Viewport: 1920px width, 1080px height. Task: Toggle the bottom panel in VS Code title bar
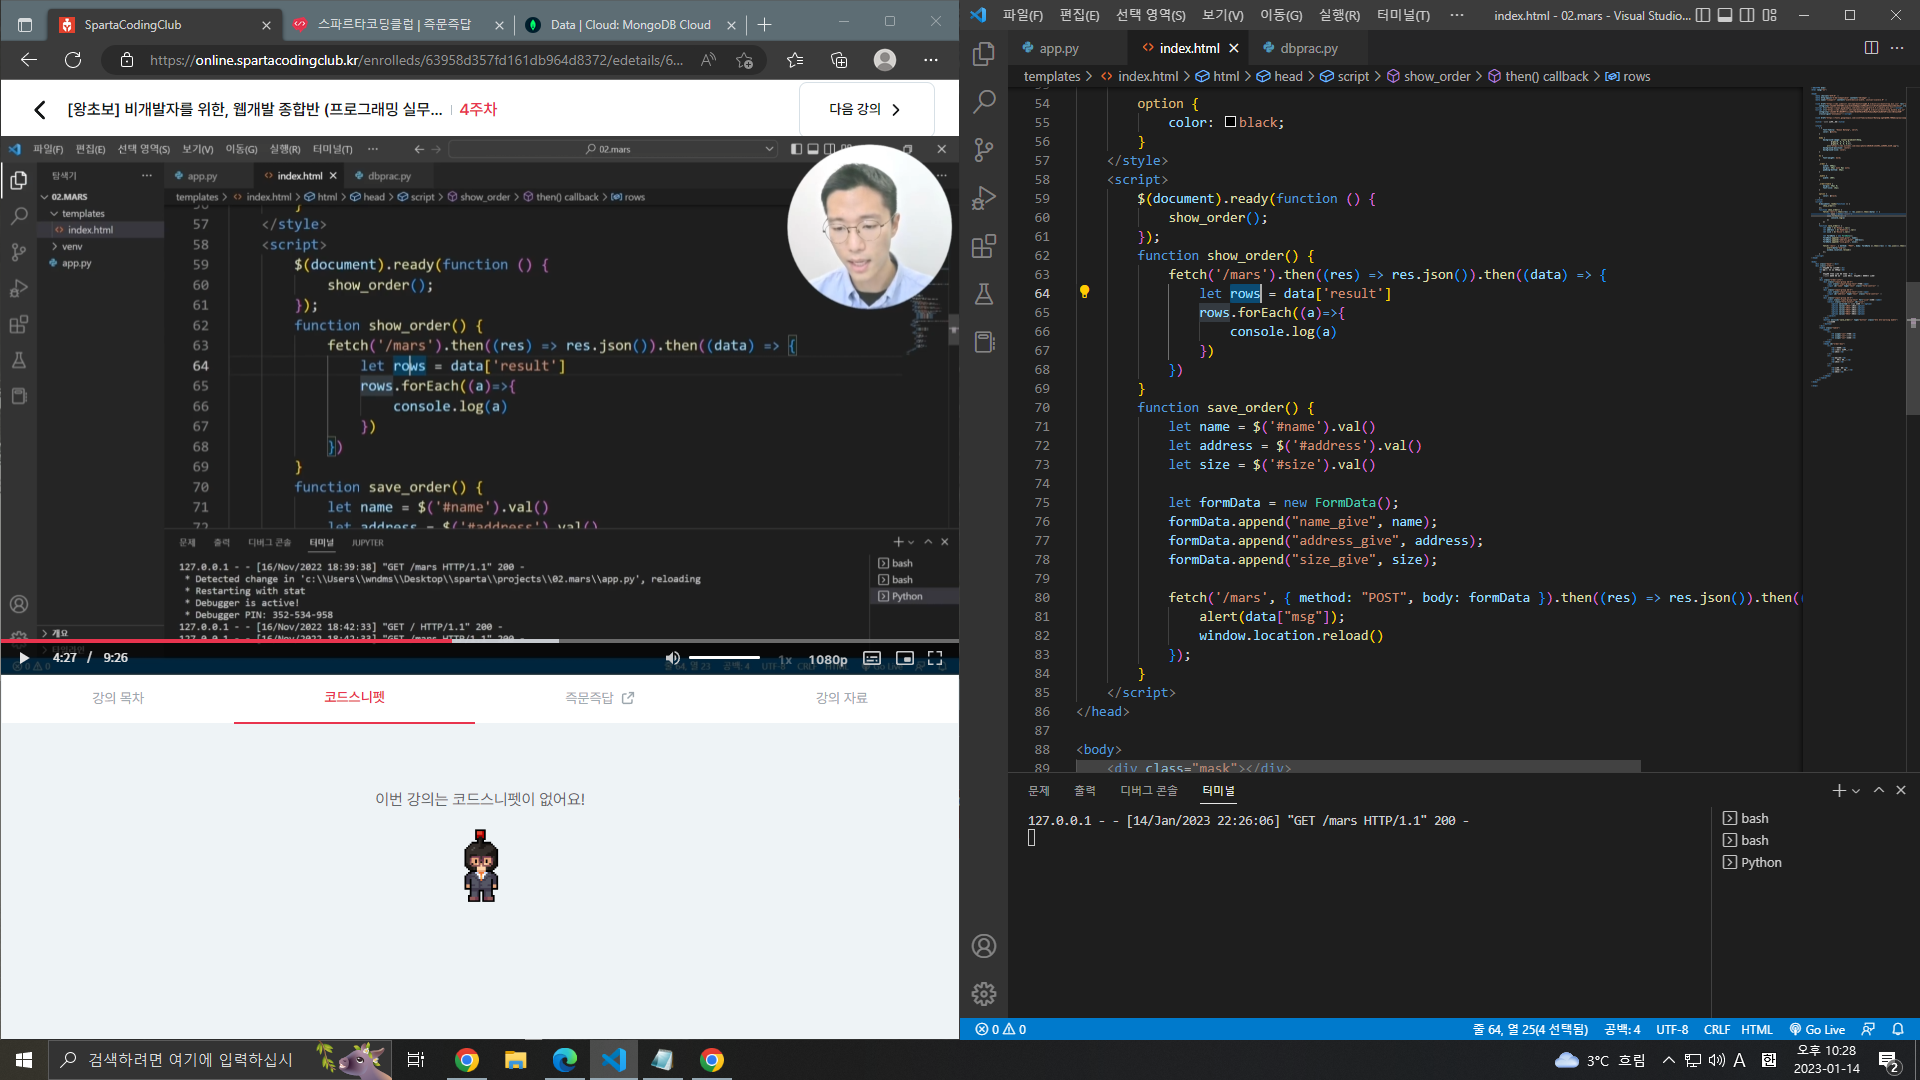(1725, 15)
